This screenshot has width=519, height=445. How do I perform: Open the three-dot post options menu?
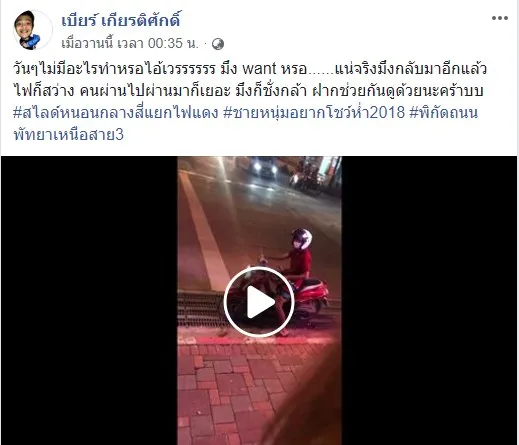pyautogui.click(x=500, y=18)
